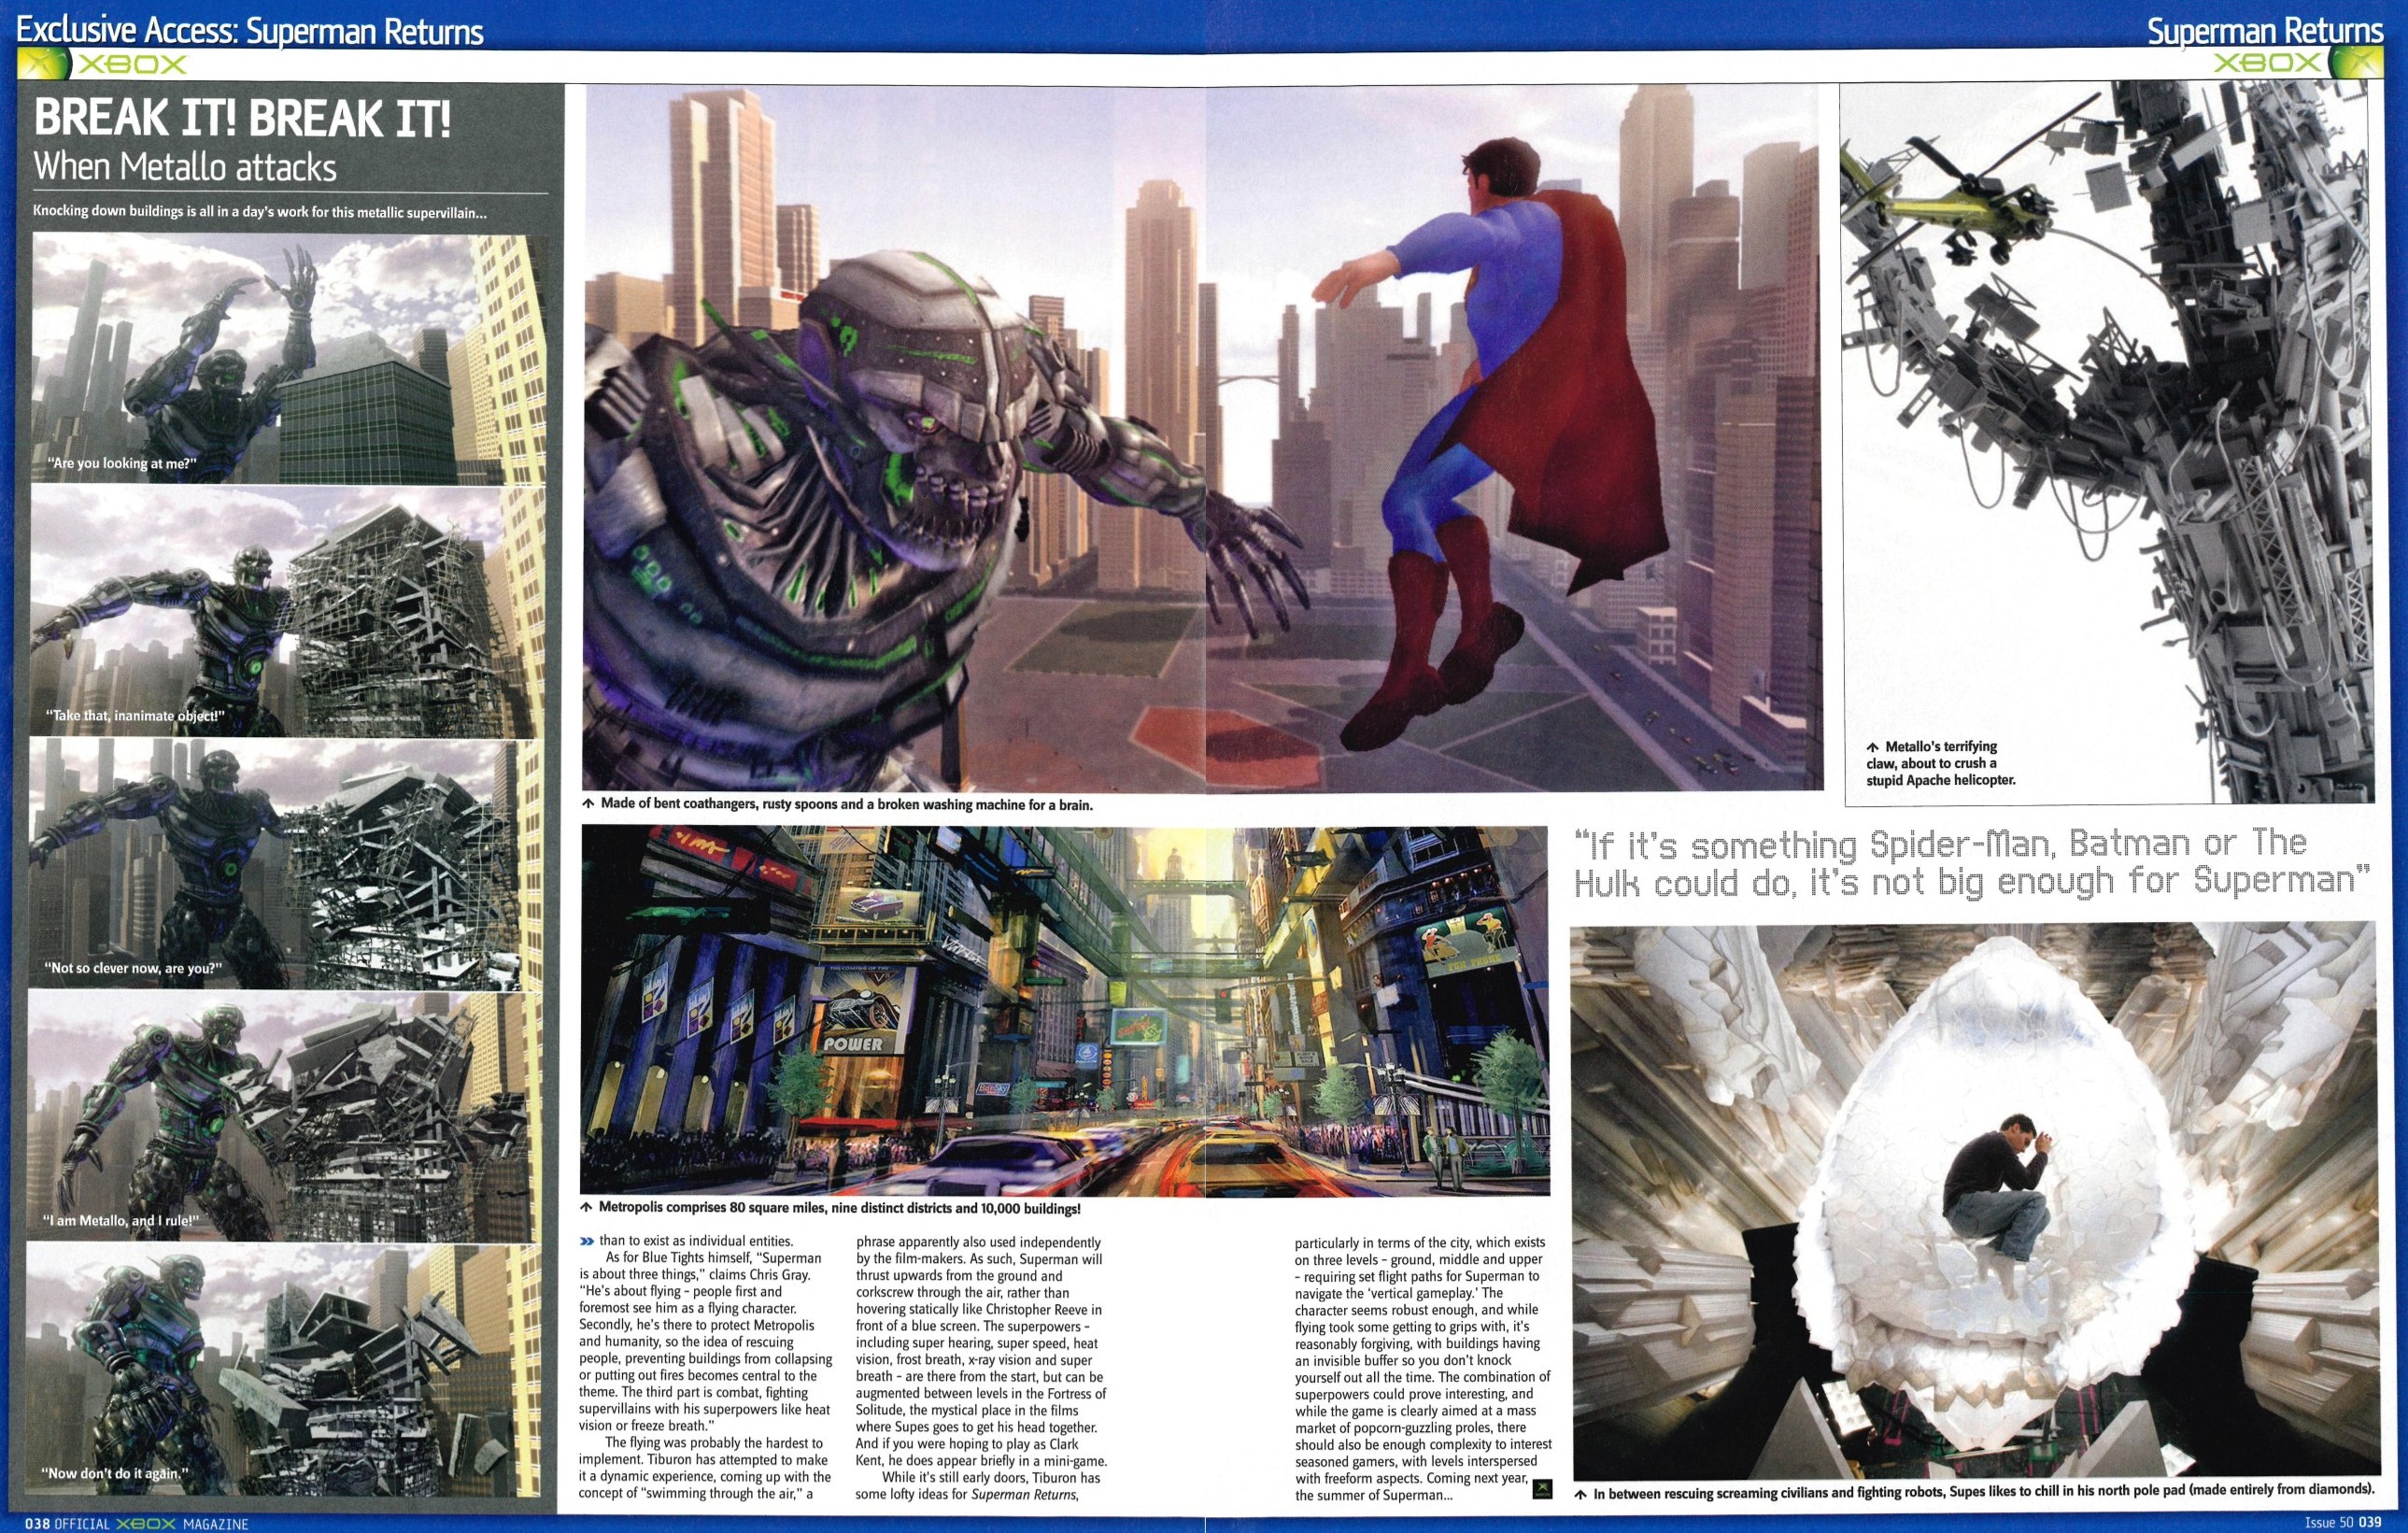The width and height of the screenshot is (2408, 1533).
Task: Click the paragraph starting 'As for Blue Tights himself'
Action: (x=705, y=1341)
